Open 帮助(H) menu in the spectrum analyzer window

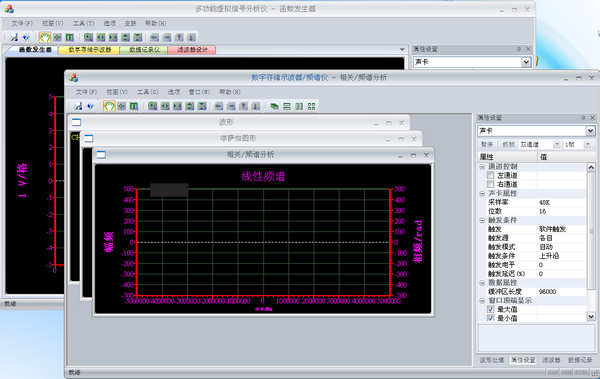(230, 92)
